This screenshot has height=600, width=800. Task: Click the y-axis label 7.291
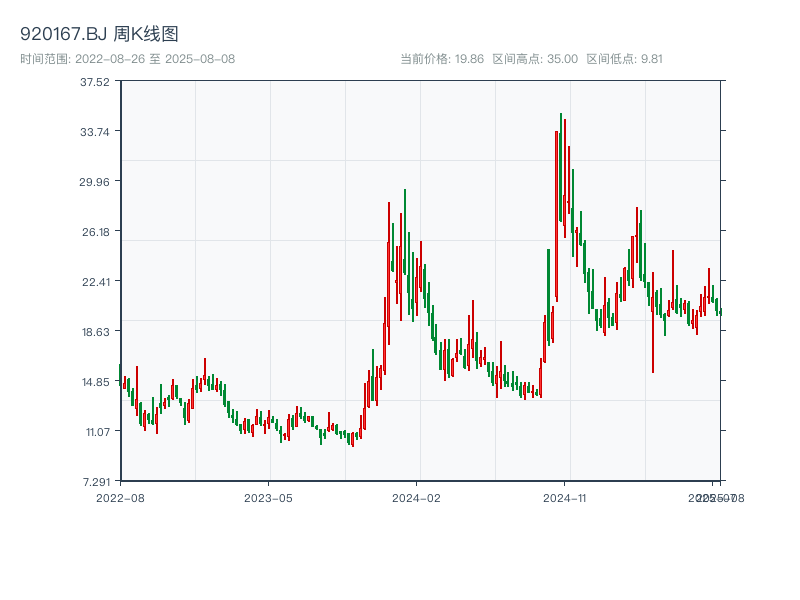click(97, 482)
